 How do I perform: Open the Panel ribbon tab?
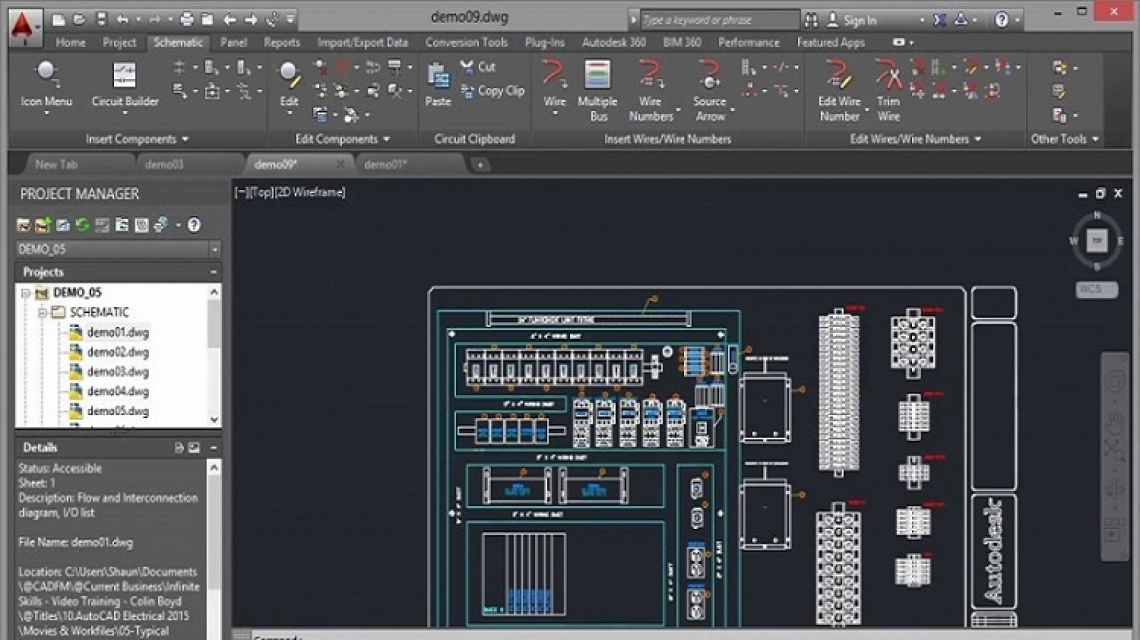(x=233, y=42)
